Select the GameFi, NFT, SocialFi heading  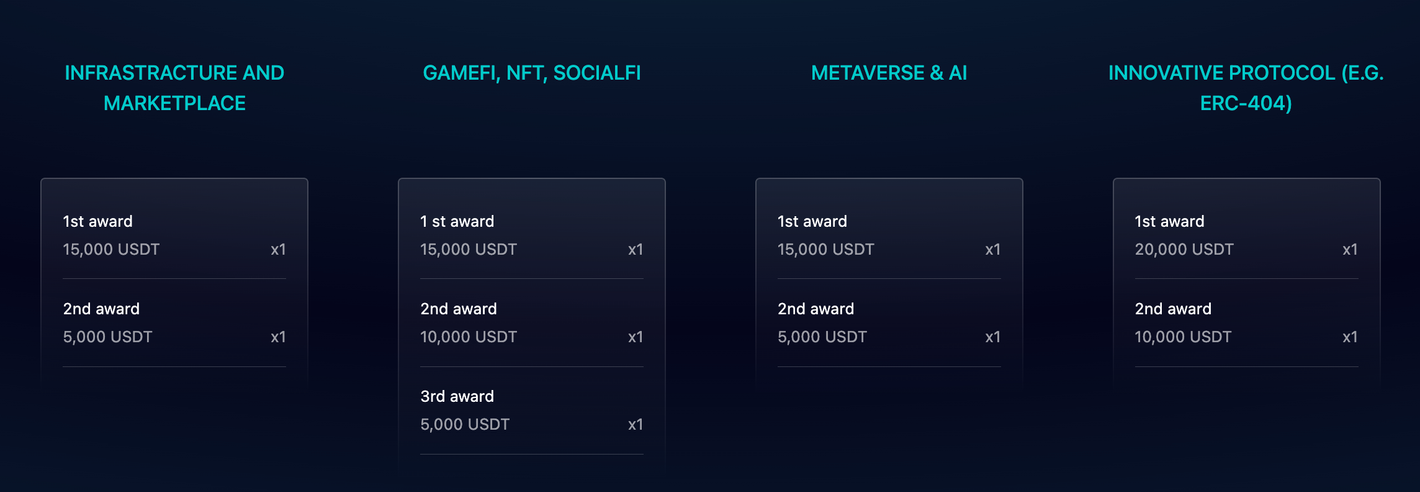[x=531, y=73]
